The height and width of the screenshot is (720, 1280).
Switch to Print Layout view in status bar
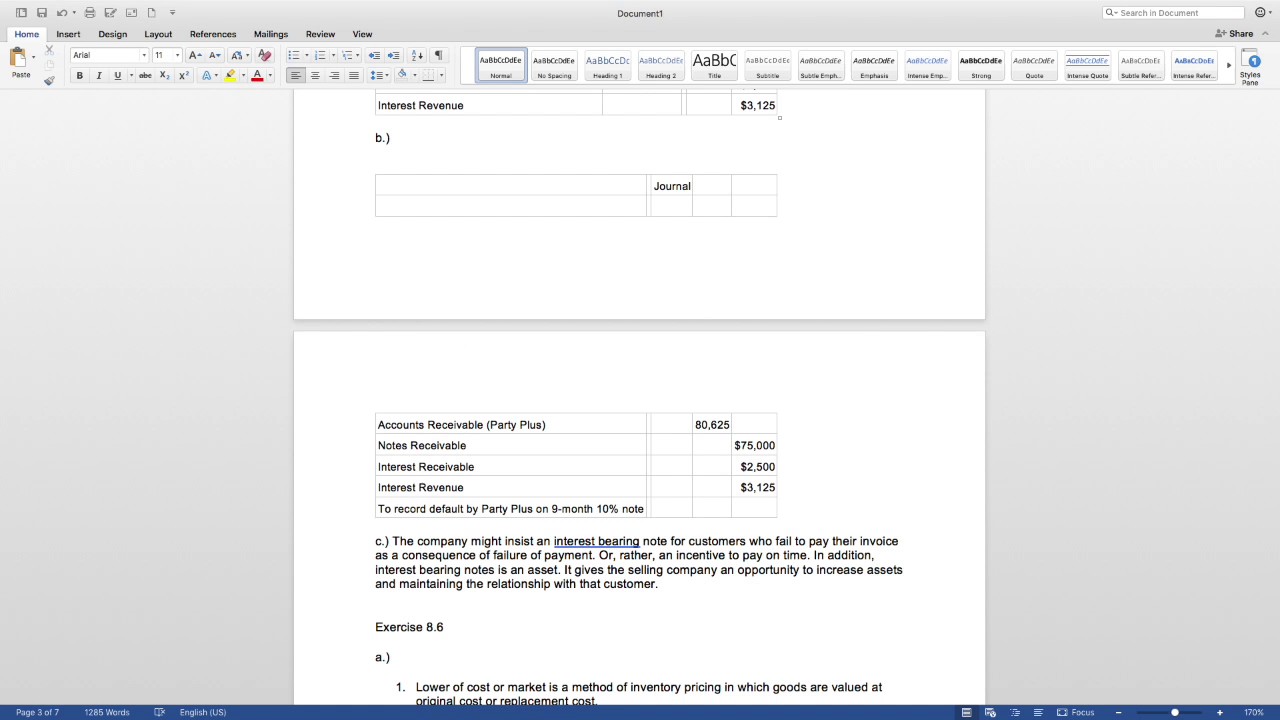coord(966,712)
